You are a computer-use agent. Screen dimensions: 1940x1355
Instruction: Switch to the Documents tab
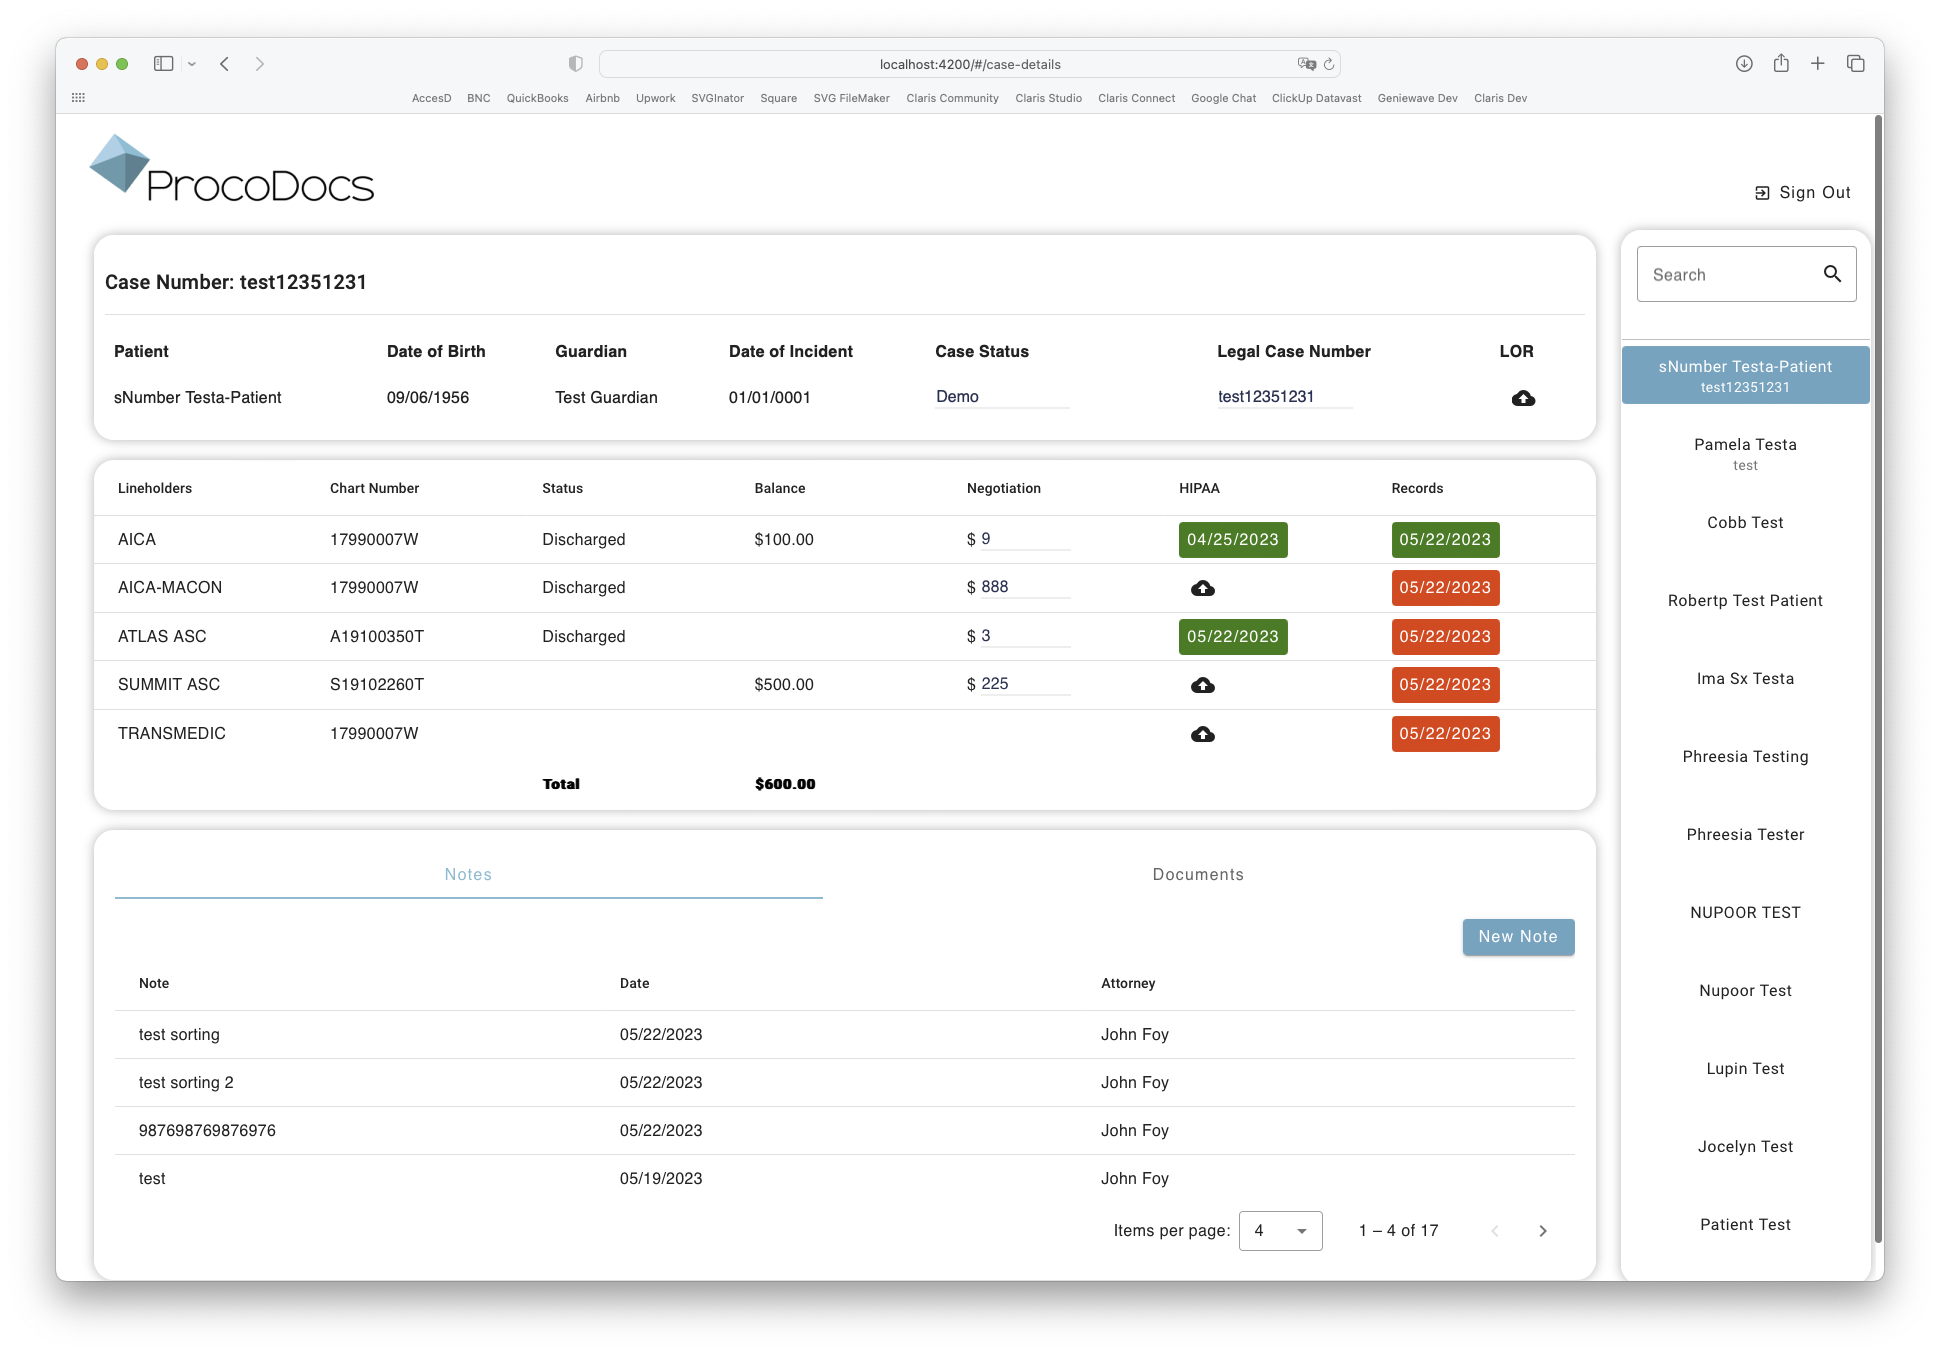click(1198, 874)
